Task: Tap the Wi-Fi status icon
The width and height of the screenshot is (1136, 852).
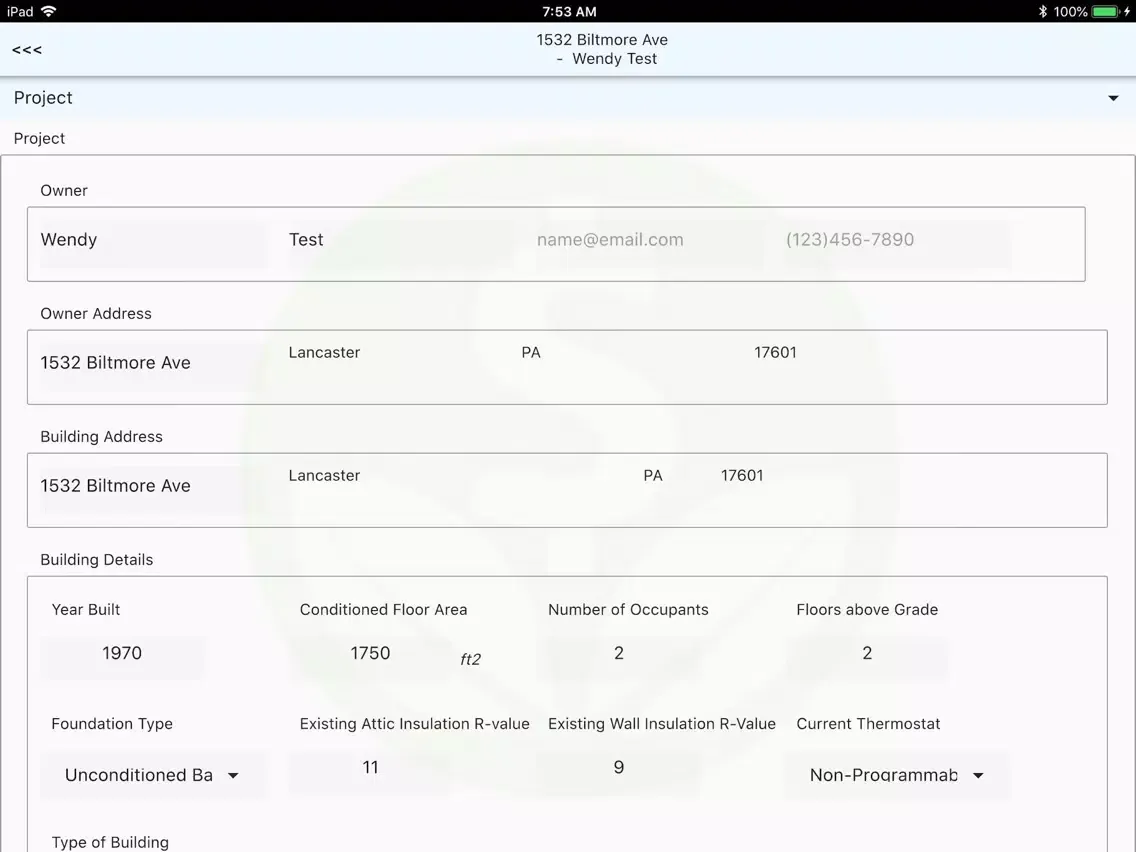Action: click(x=49, y=11)
